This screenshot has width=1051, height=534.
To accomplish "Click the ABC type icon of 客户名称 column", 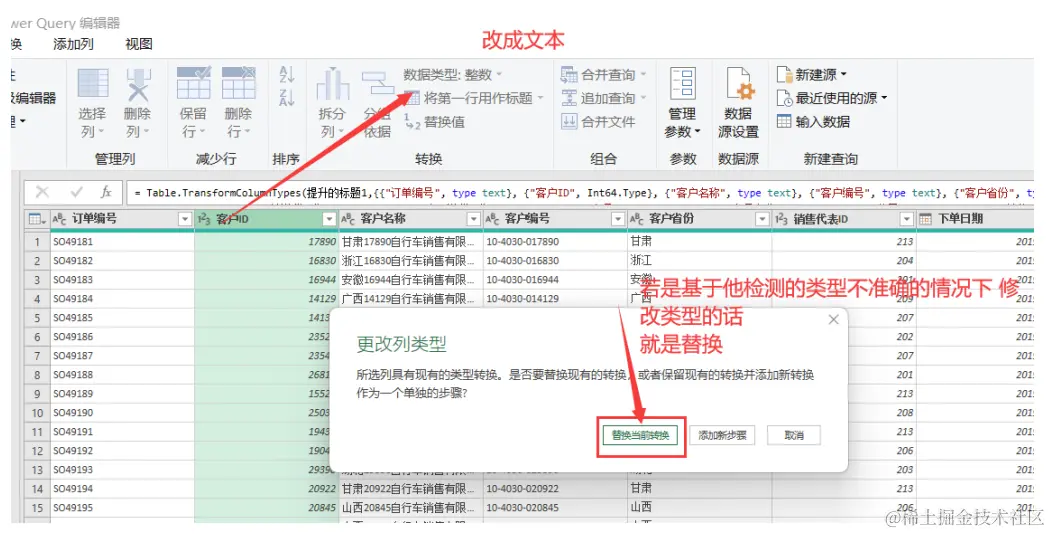I will pyautogui.click(x=348, y=219).
